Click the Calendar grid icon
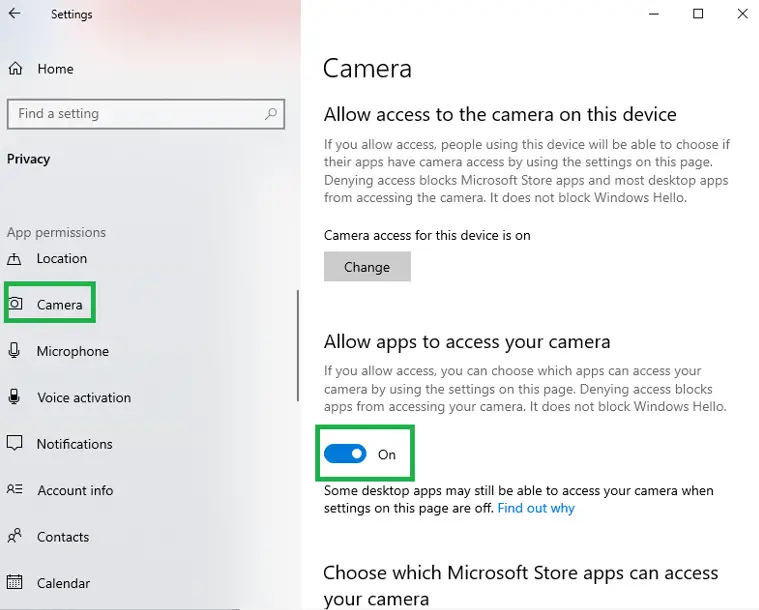The image size is (759, 610). pos(15,581)
